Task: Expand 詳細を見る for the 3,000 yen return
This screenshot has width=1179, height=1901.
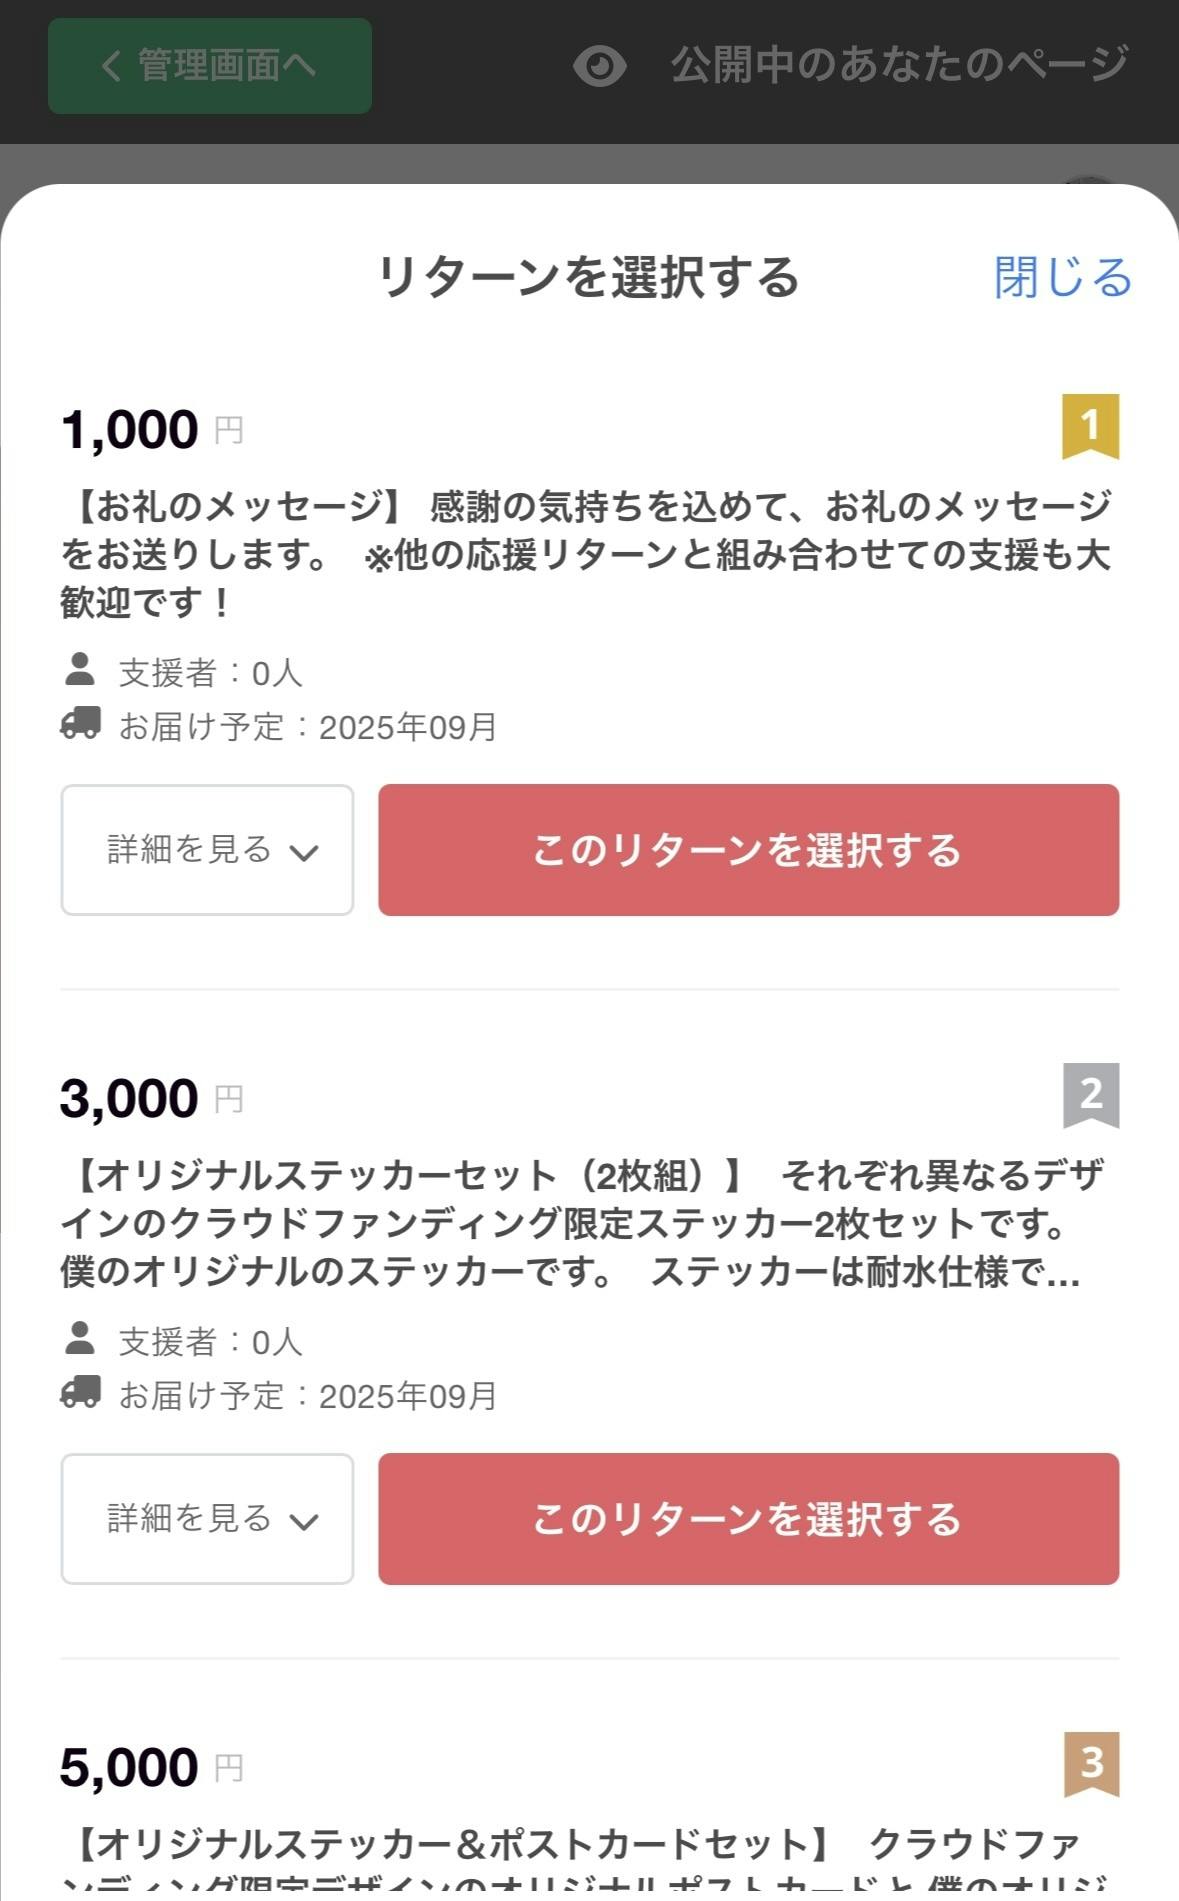Action: click(x=207, y=1519)
